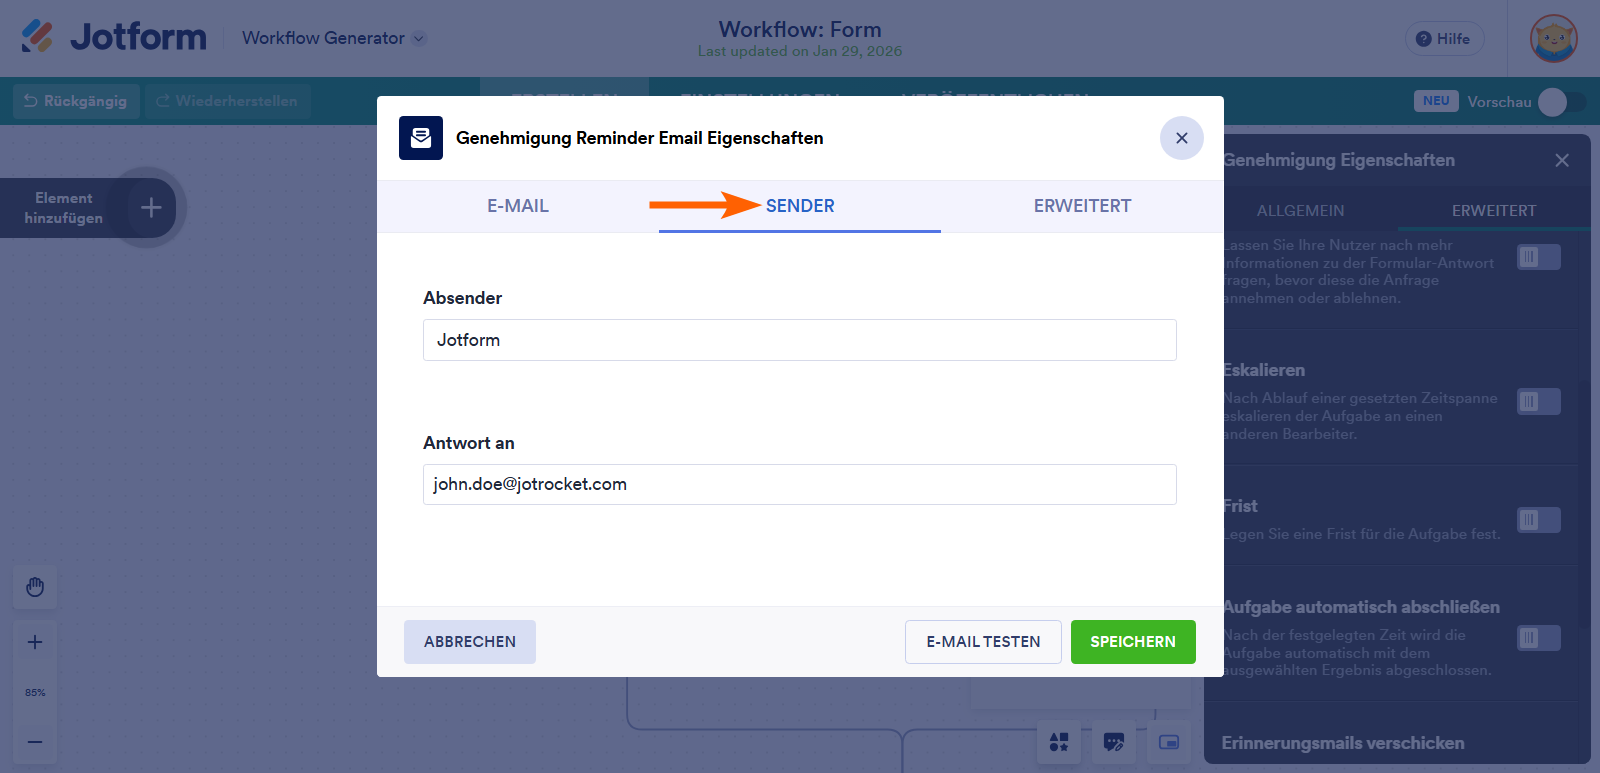Switch to the E-MAIL tab

click(518, 206)
